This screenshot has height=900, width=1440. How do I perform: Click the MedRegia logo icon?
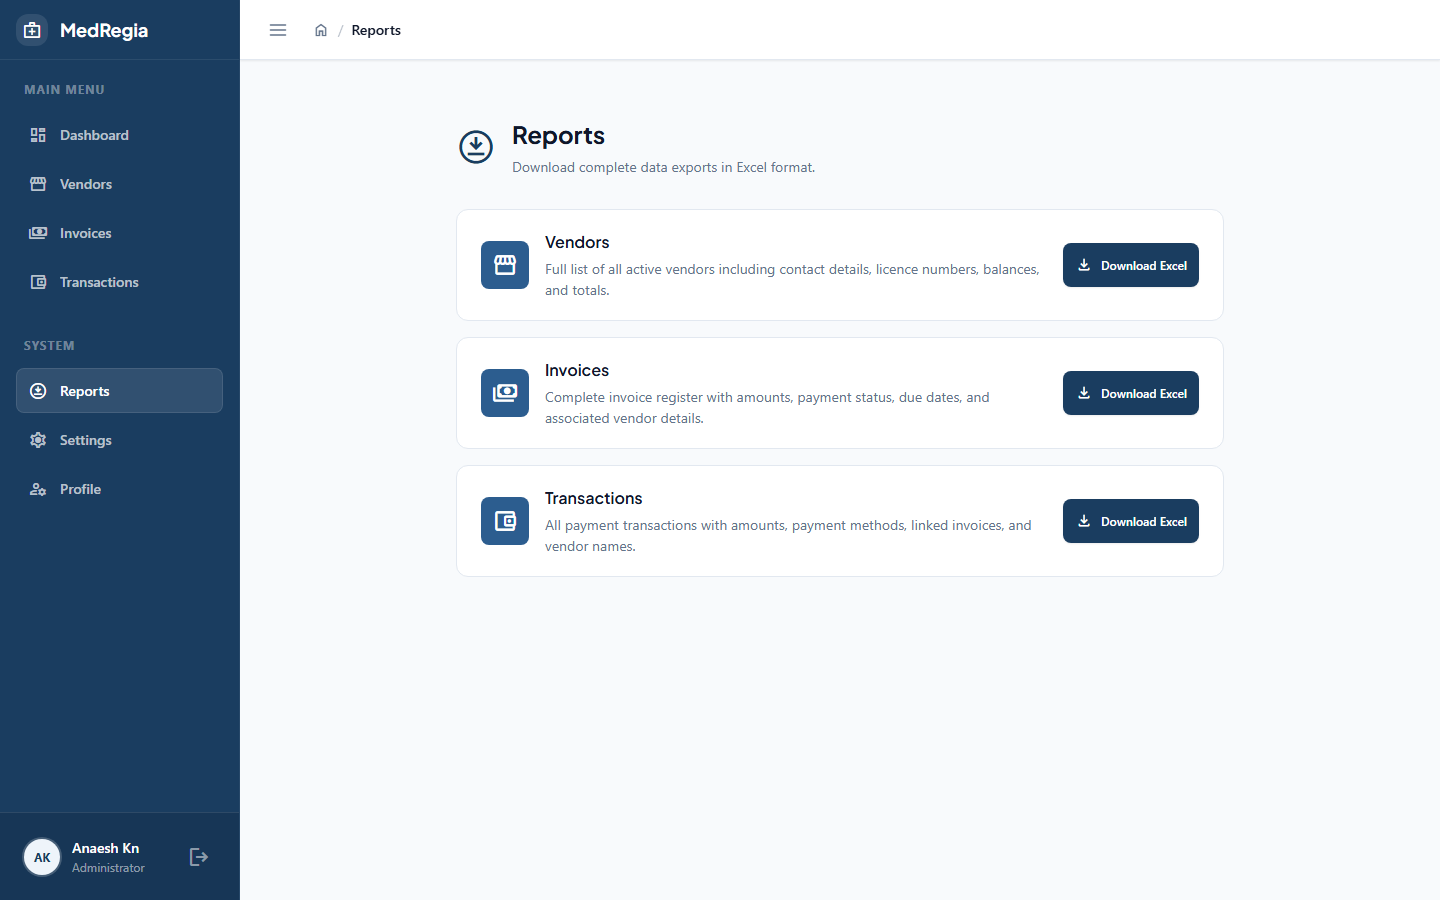tap(32, 30)
